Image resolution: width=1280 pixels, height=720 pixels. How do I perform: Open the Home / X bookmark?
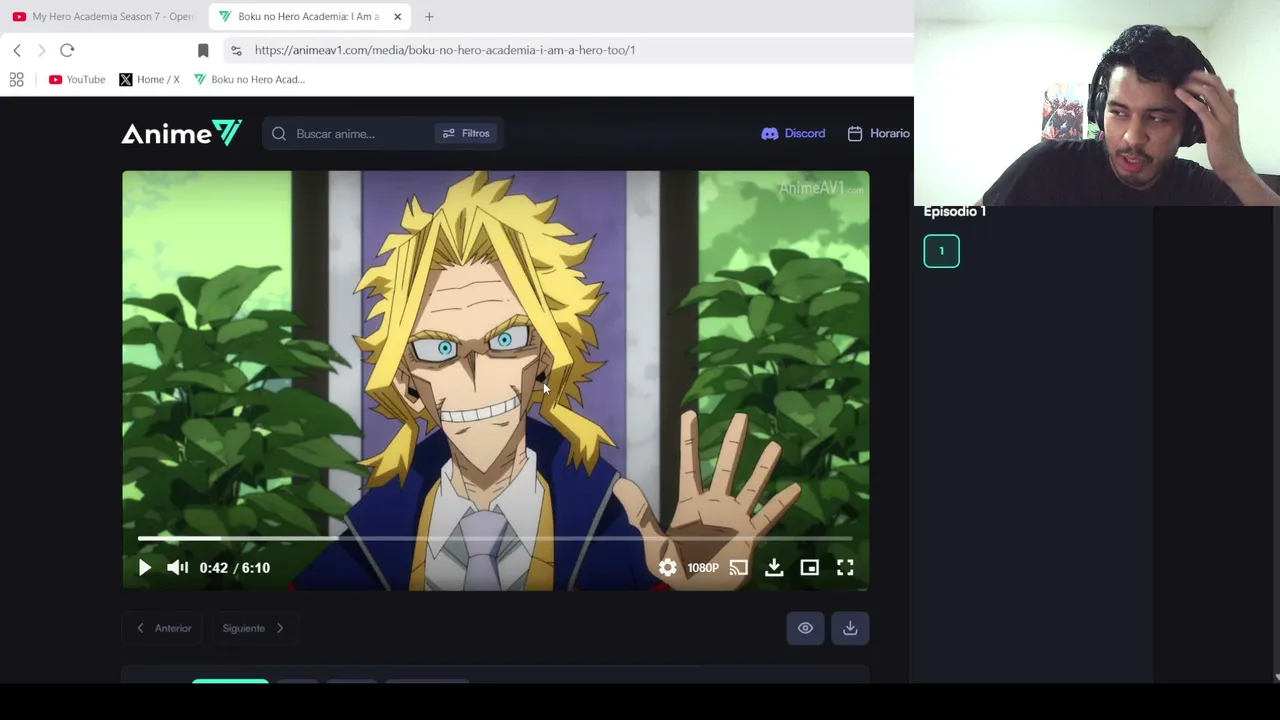coord(149,79)
